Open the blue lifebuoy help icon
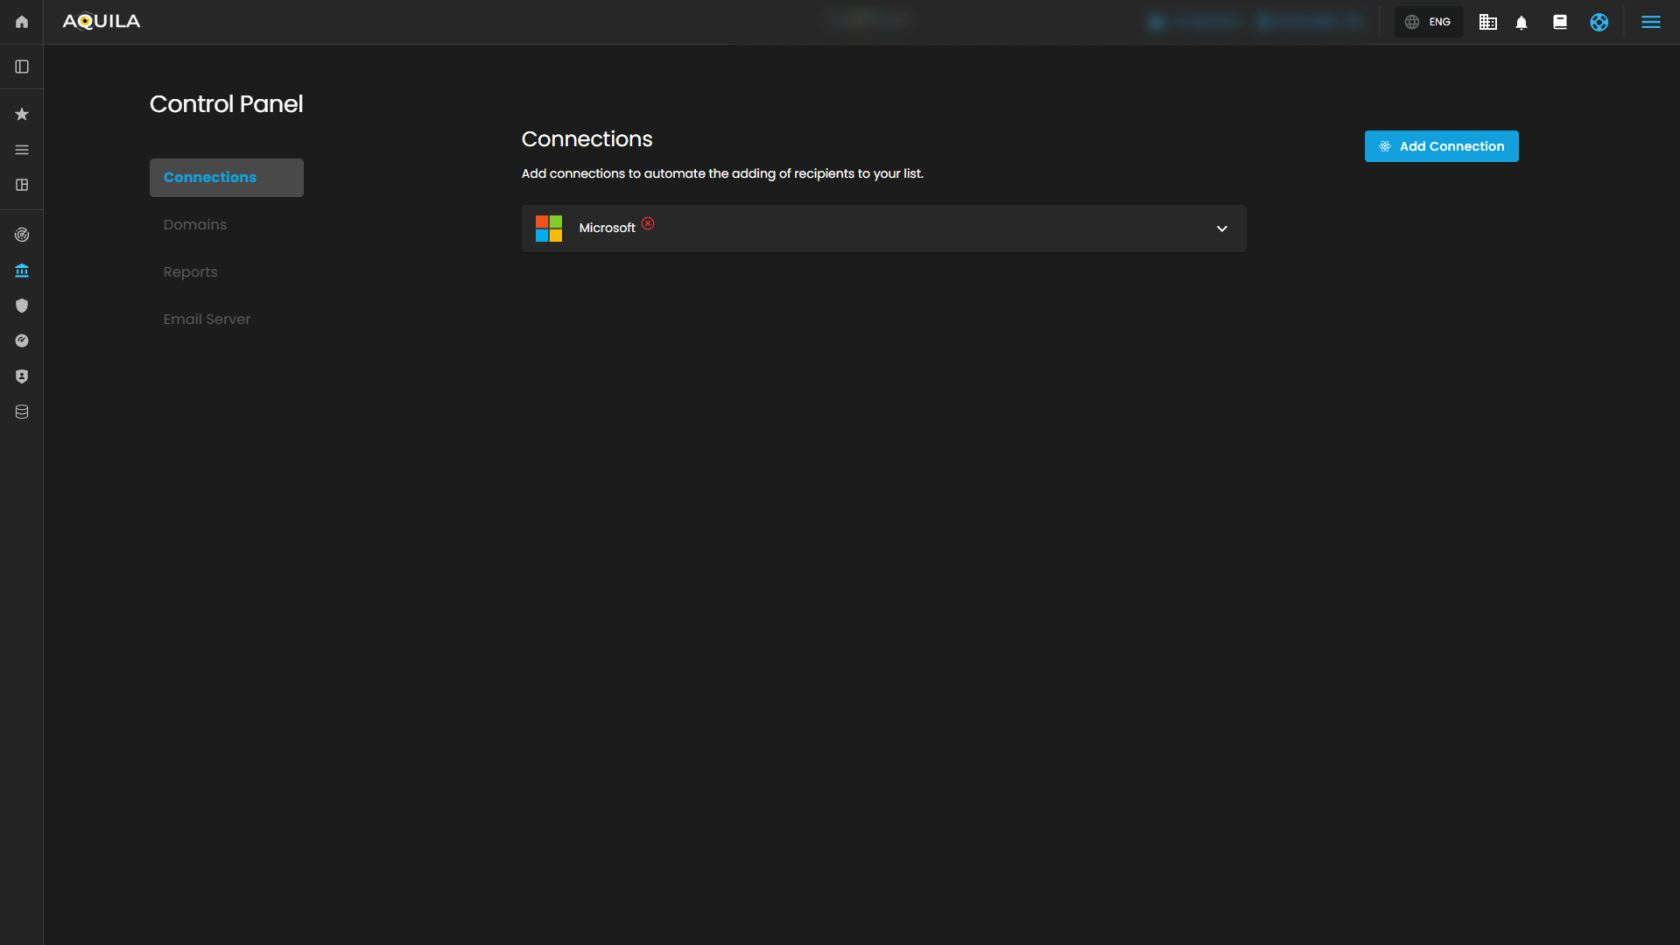This screenshot has width=1680, height=945. point(1599,21)
